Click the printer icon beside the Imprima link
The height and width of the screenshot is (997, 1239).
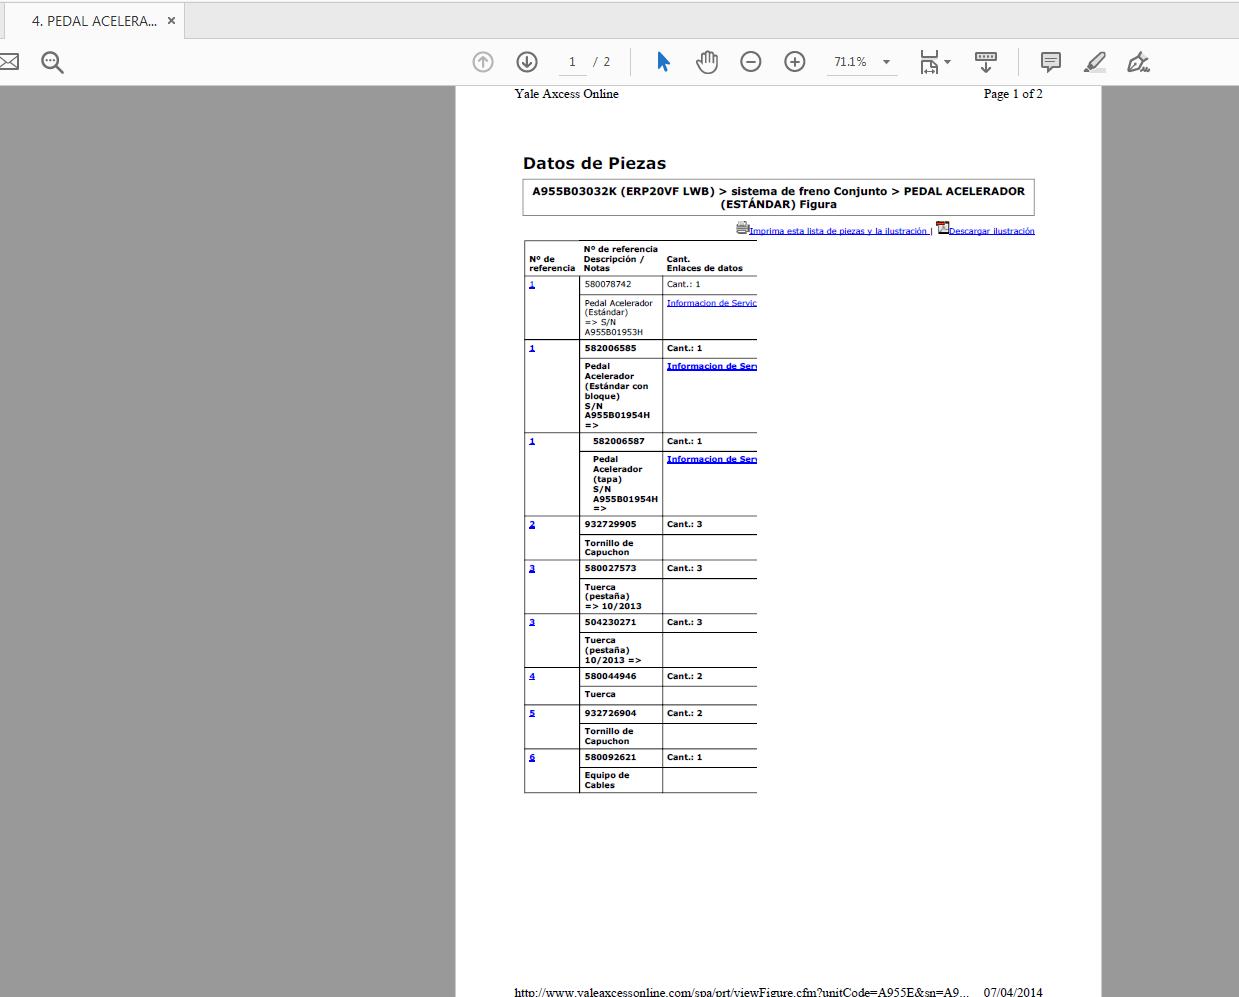click(x=742, y=228)
